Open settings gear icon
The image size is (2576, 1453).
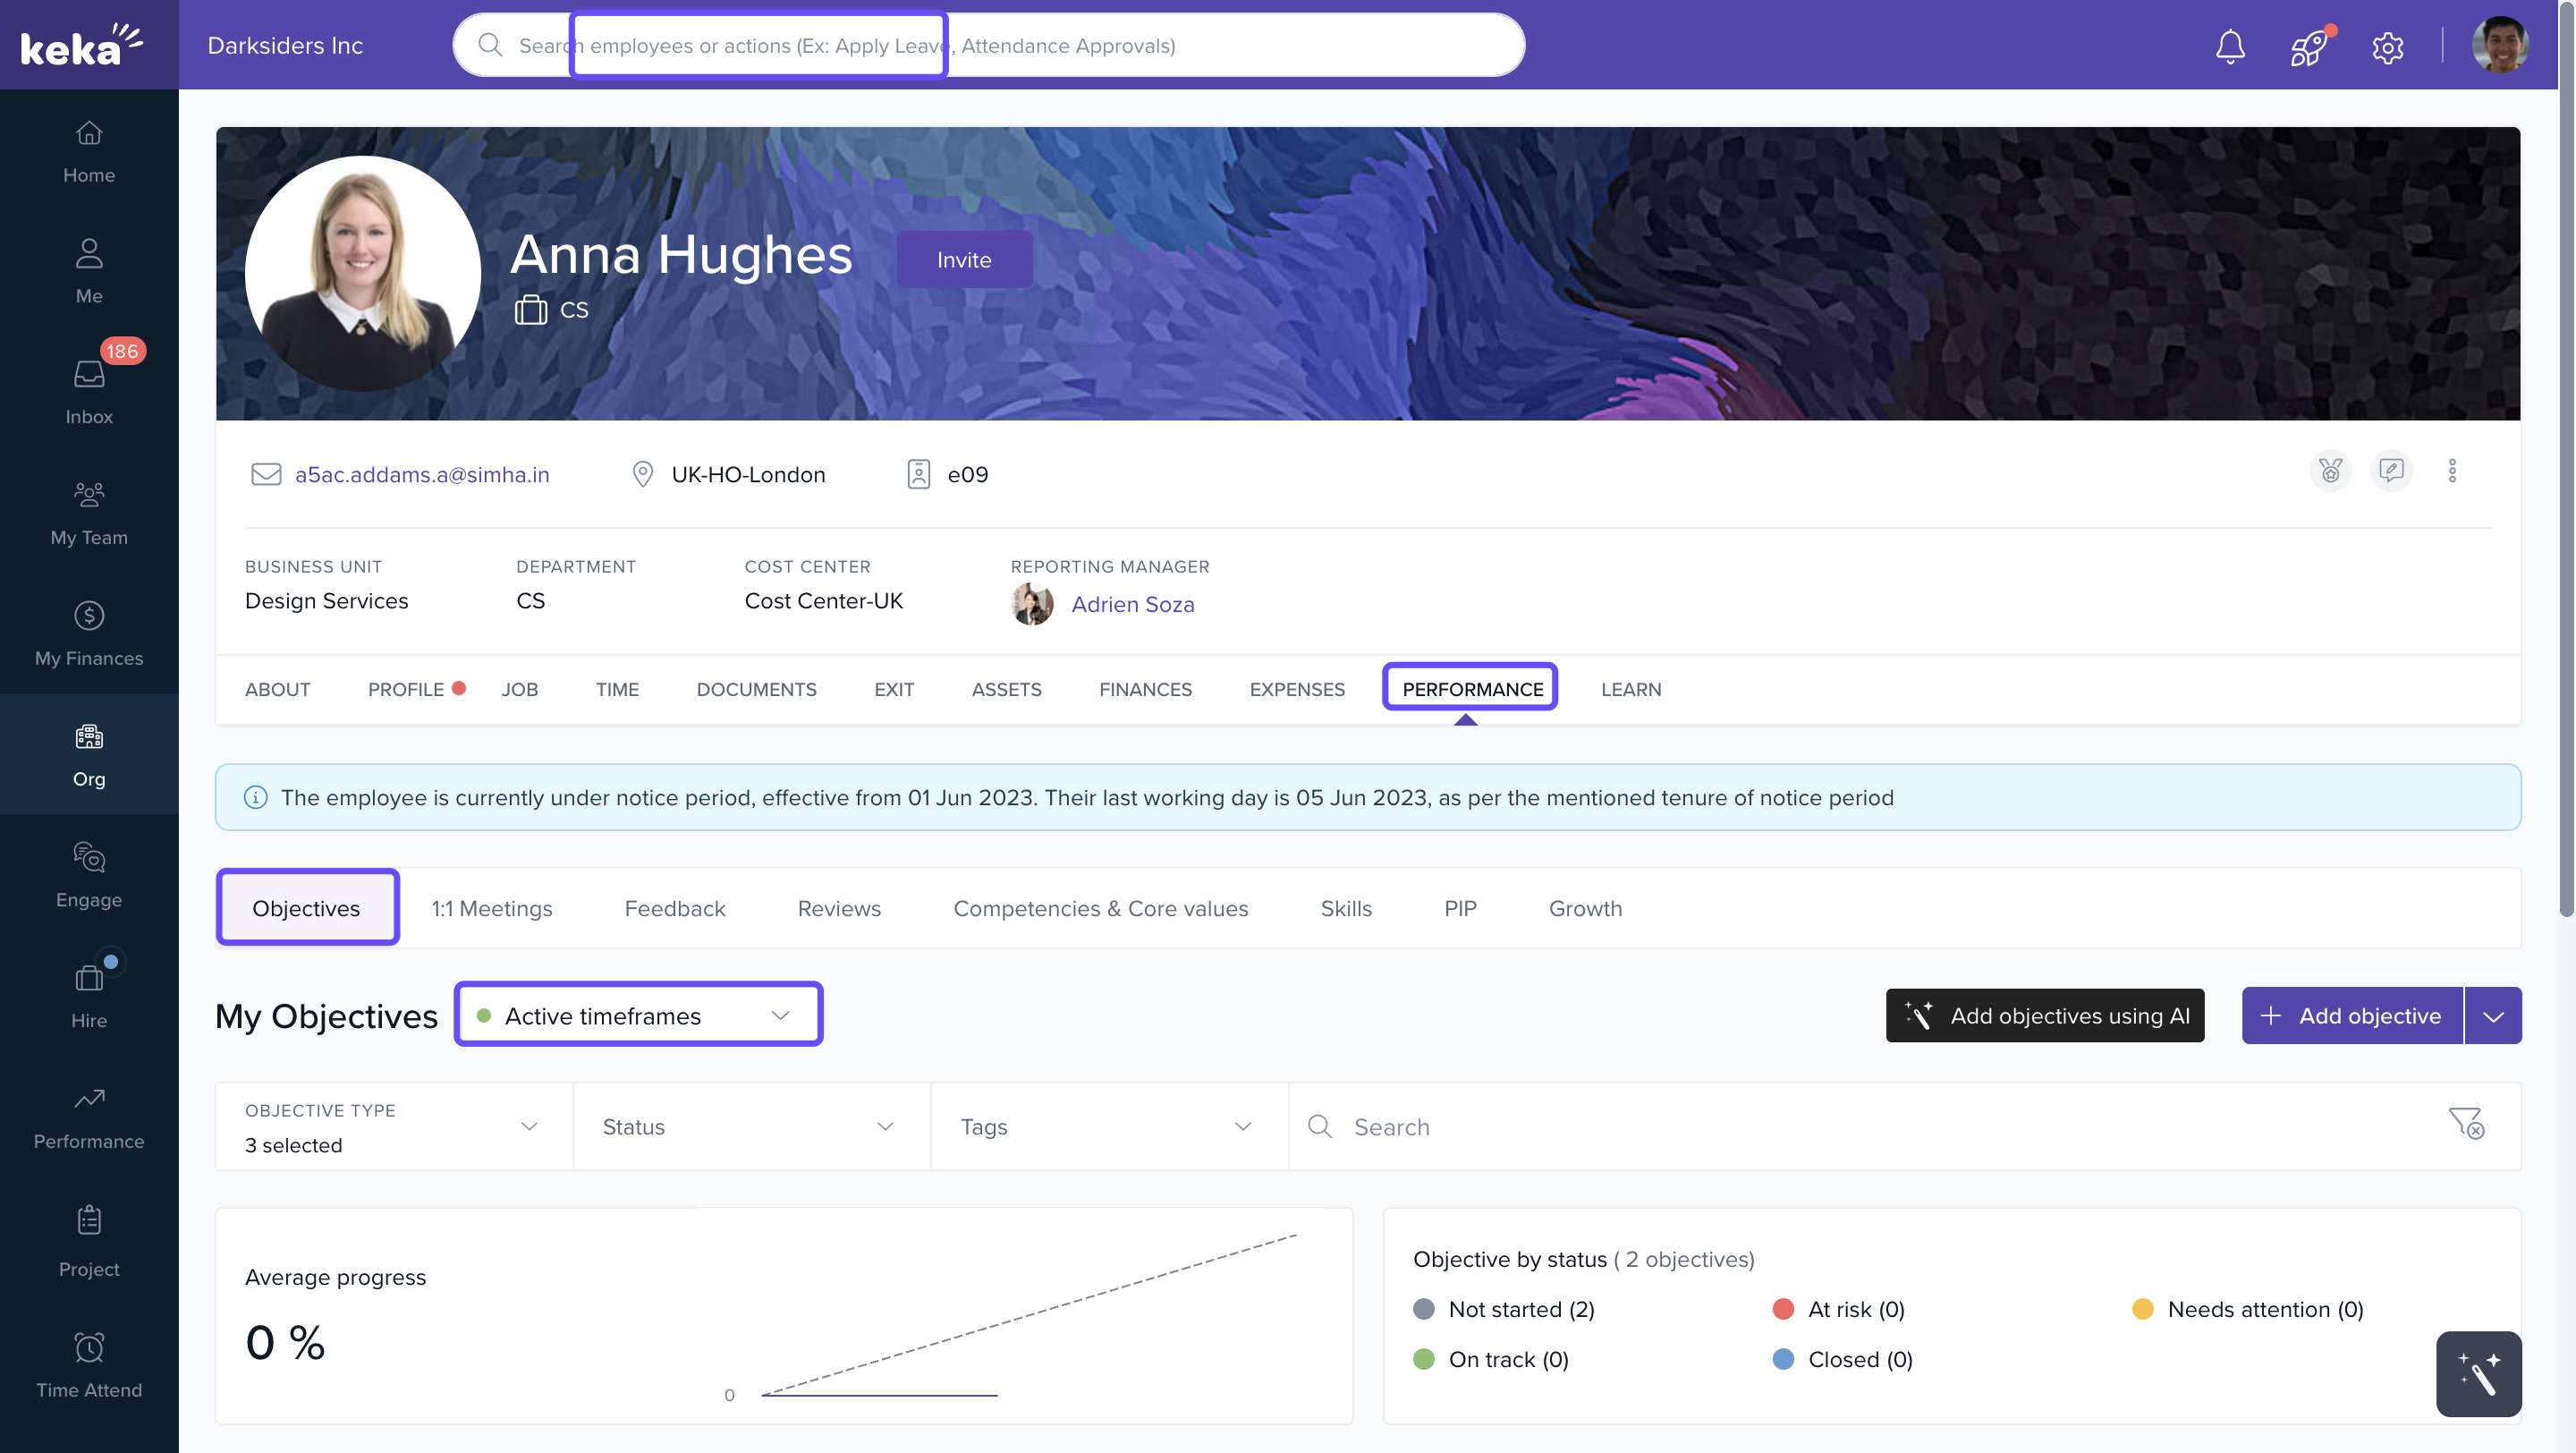2387,47
